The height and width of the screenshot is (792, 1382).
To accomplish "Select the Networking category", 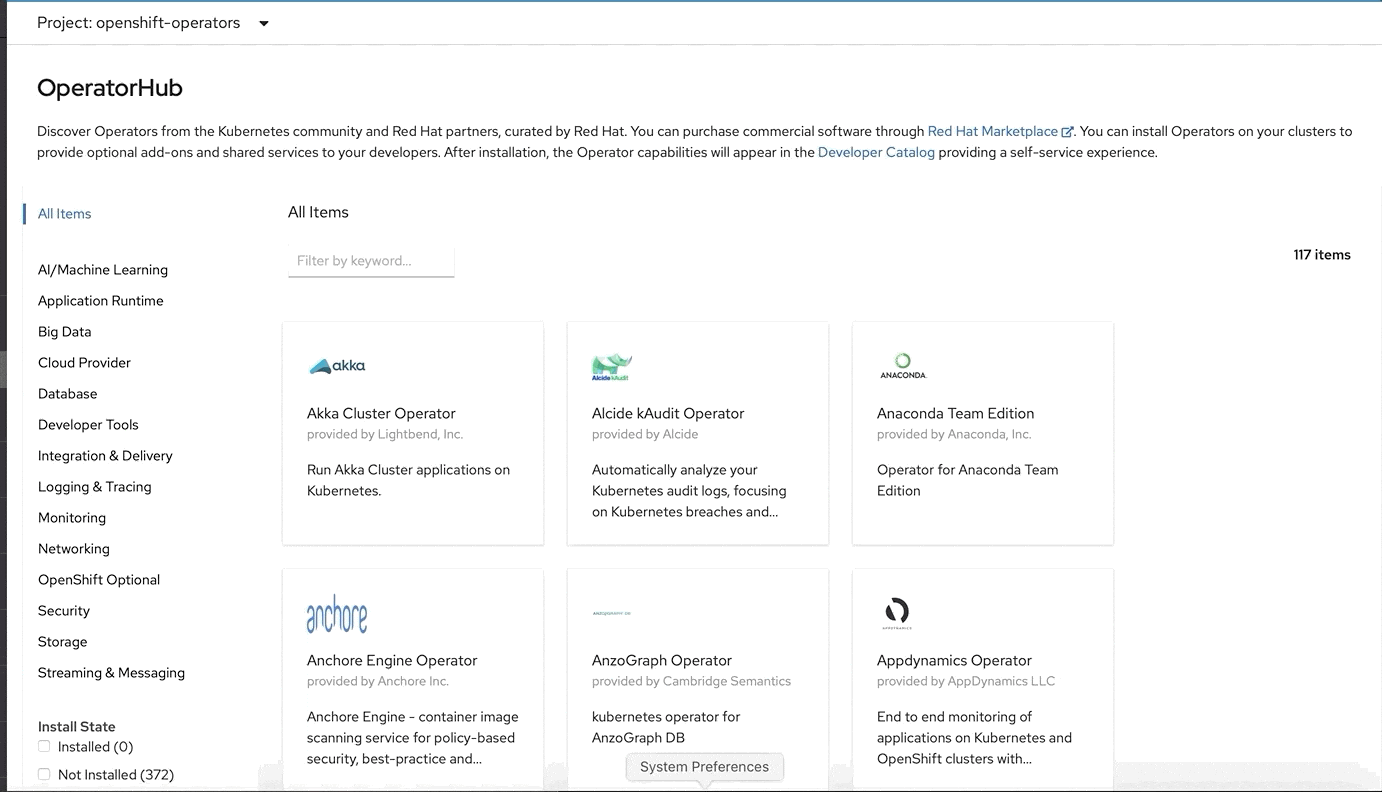I will [x=74, y=549].
